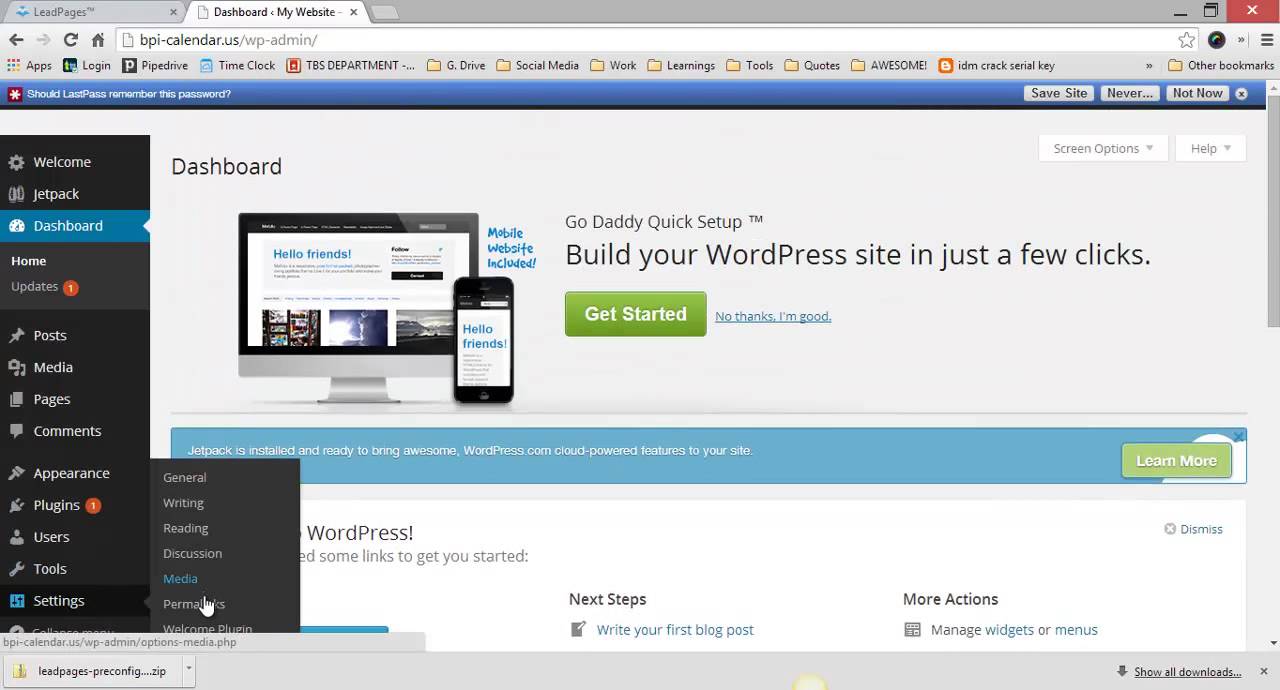Click the widgets link
The width and height of the screenshot is (1280, 690).
click(1009, 629)
